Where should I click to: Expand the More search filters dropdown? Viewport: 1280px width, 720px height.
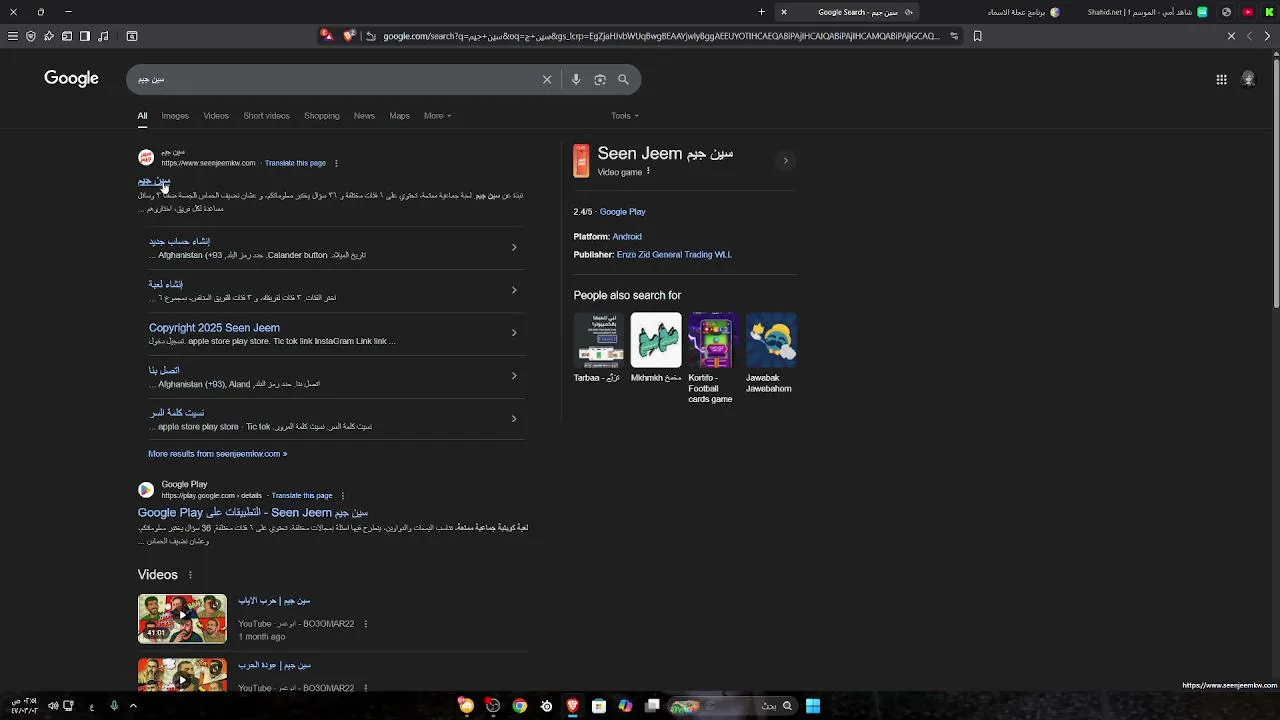[x=437, y=116]
